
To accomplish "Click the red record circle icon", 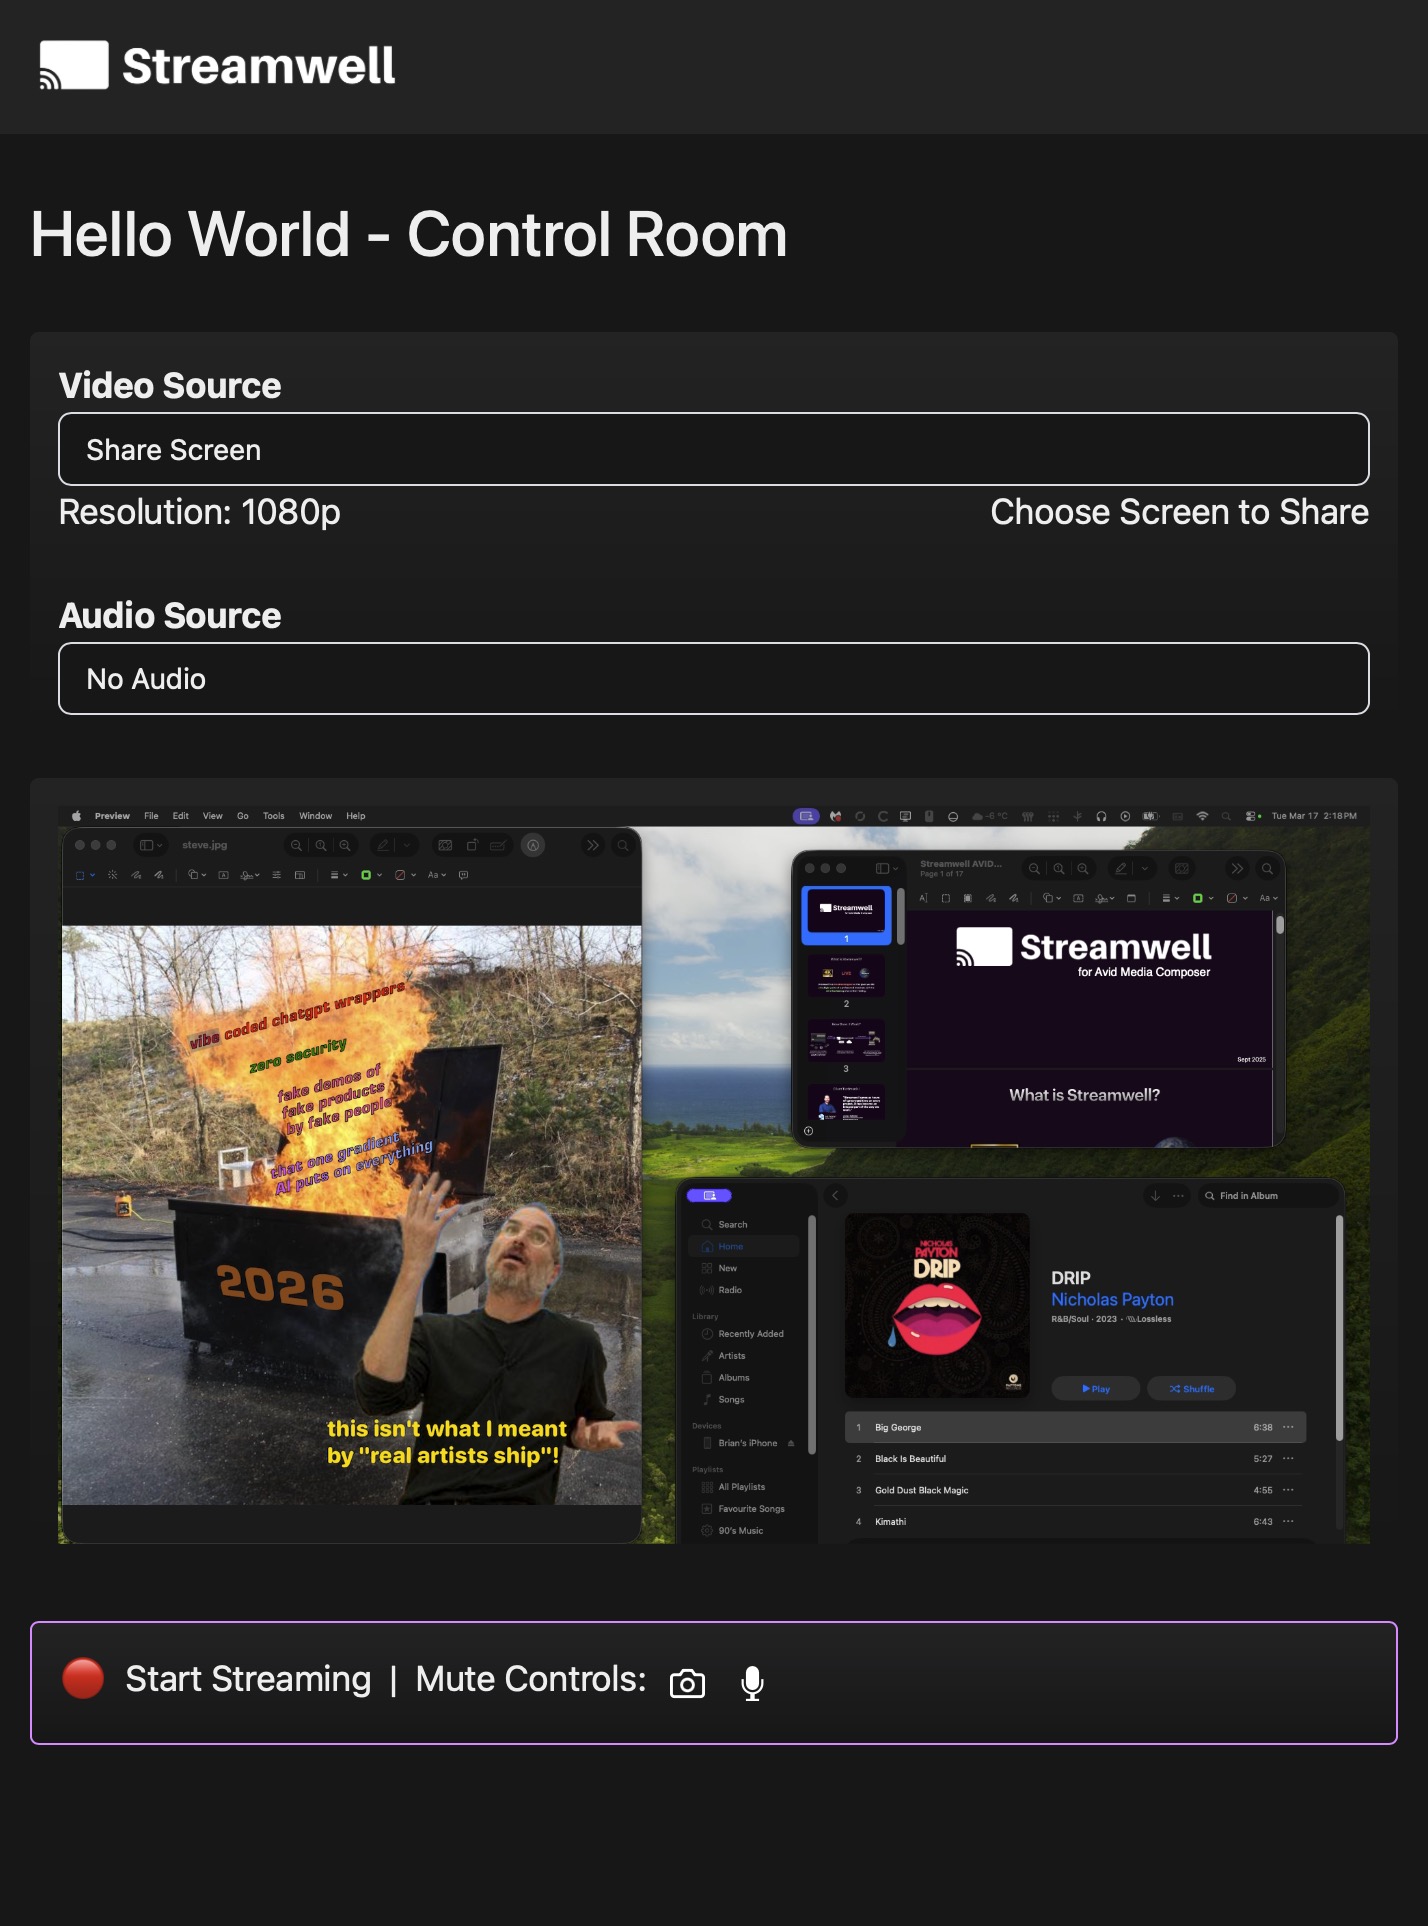I will (x=83, y=1679).
